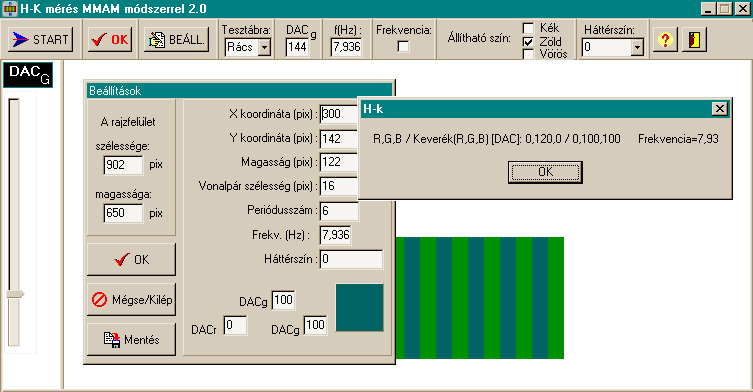Click the yellow question mark help icon
The image size is (753, 392).
665,39
